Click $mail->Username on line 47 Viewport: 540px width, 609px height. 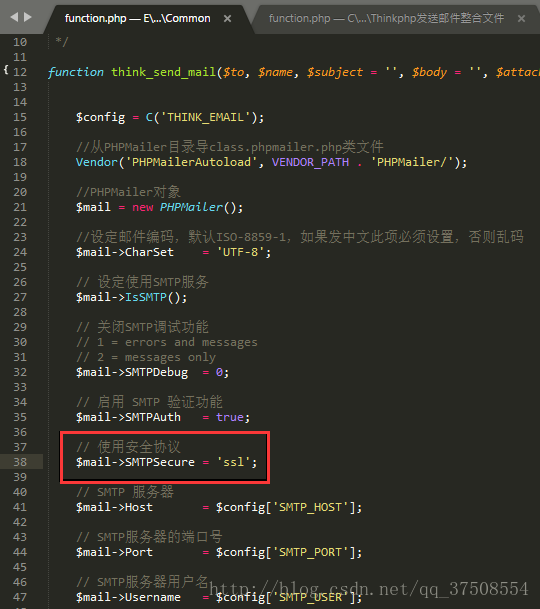[128, 597]
